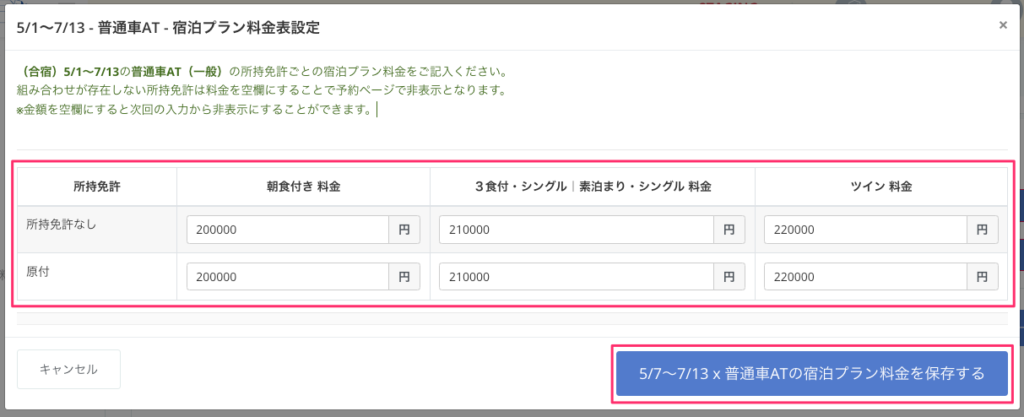
Task: Select 3食付・シングル price field in 原付 row
Action: click(x=575, y=276)
